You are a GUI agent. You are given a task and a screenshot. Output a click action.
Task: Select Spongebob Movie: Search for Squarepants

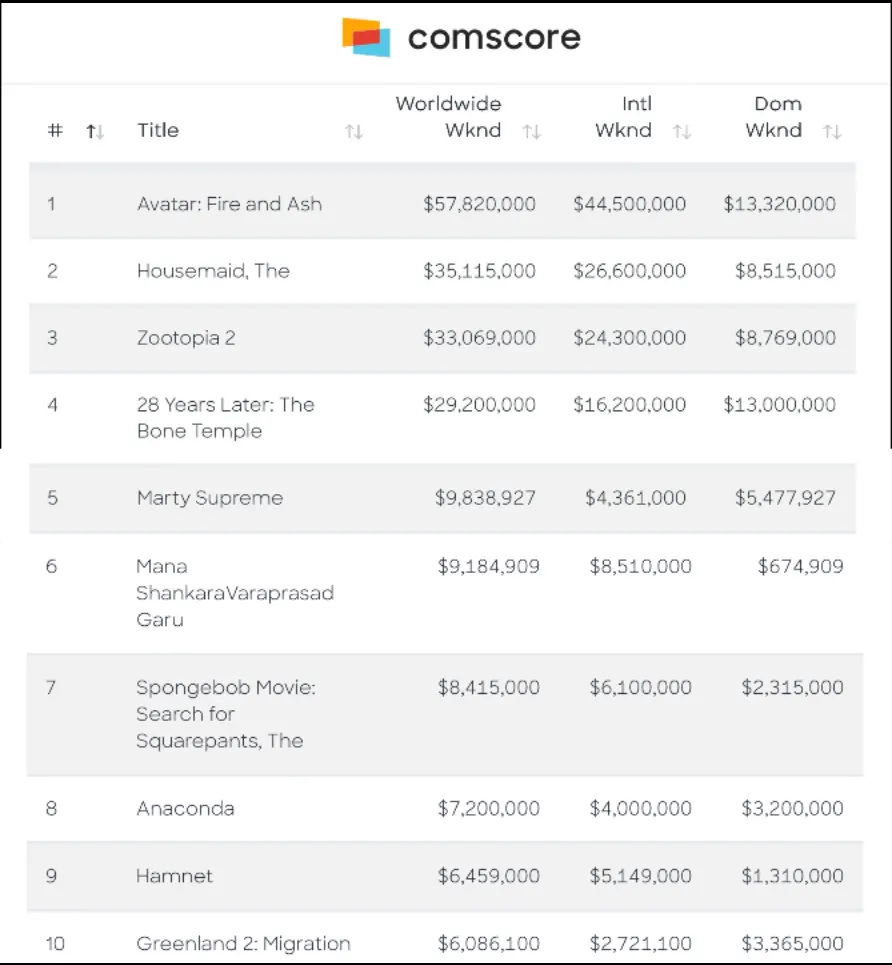226,714
